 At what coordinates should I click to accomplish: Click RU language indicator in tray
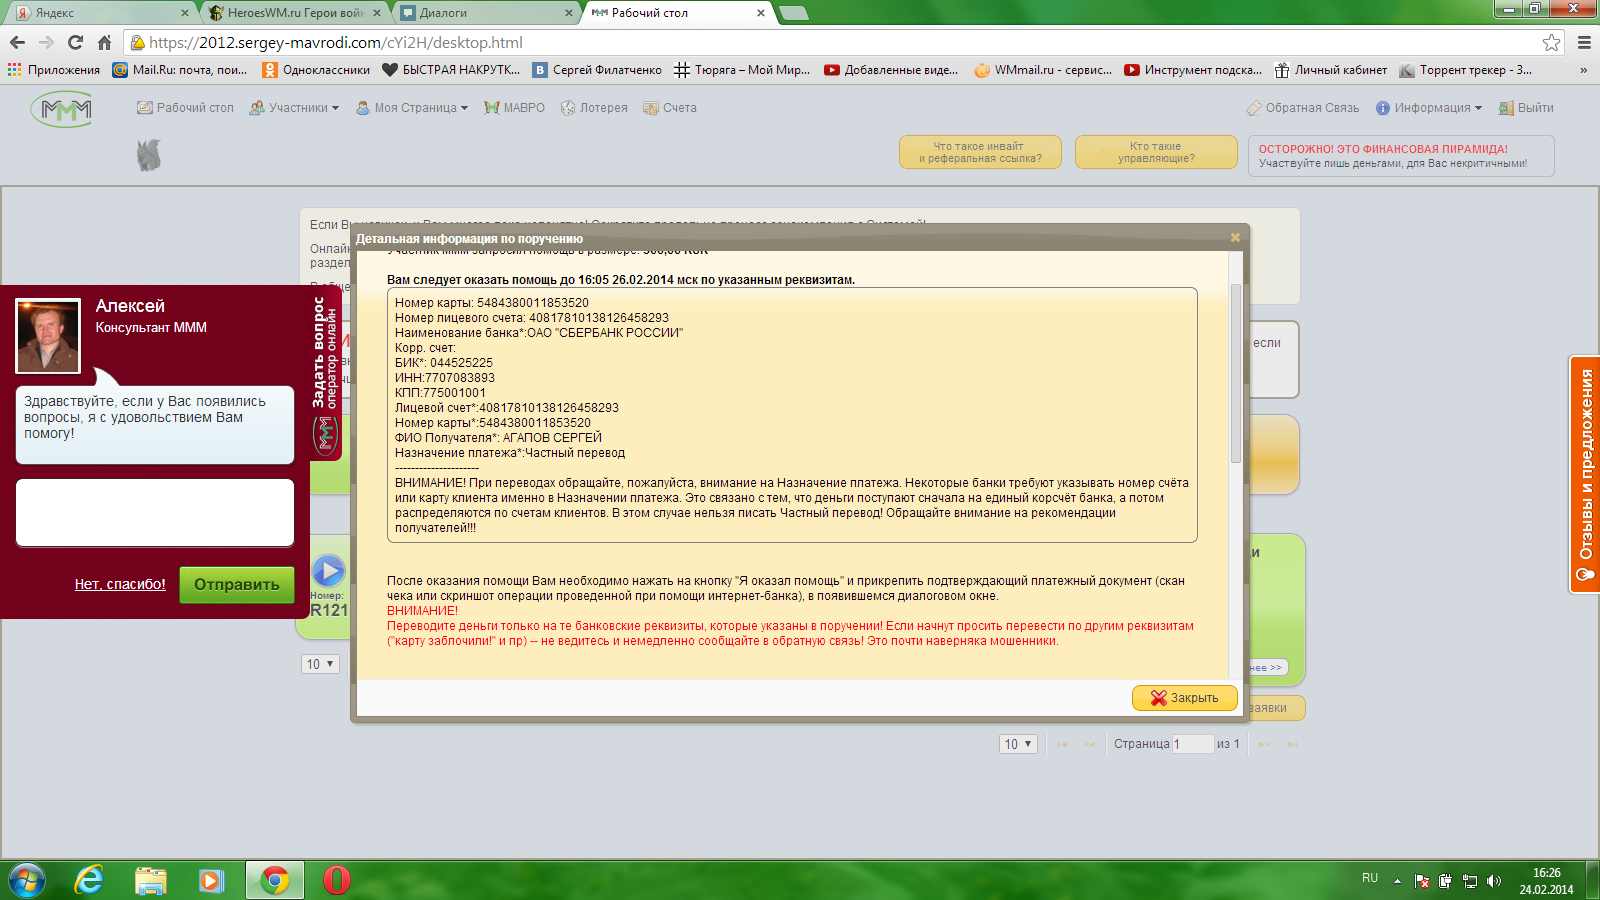(x=1370, y=878)
